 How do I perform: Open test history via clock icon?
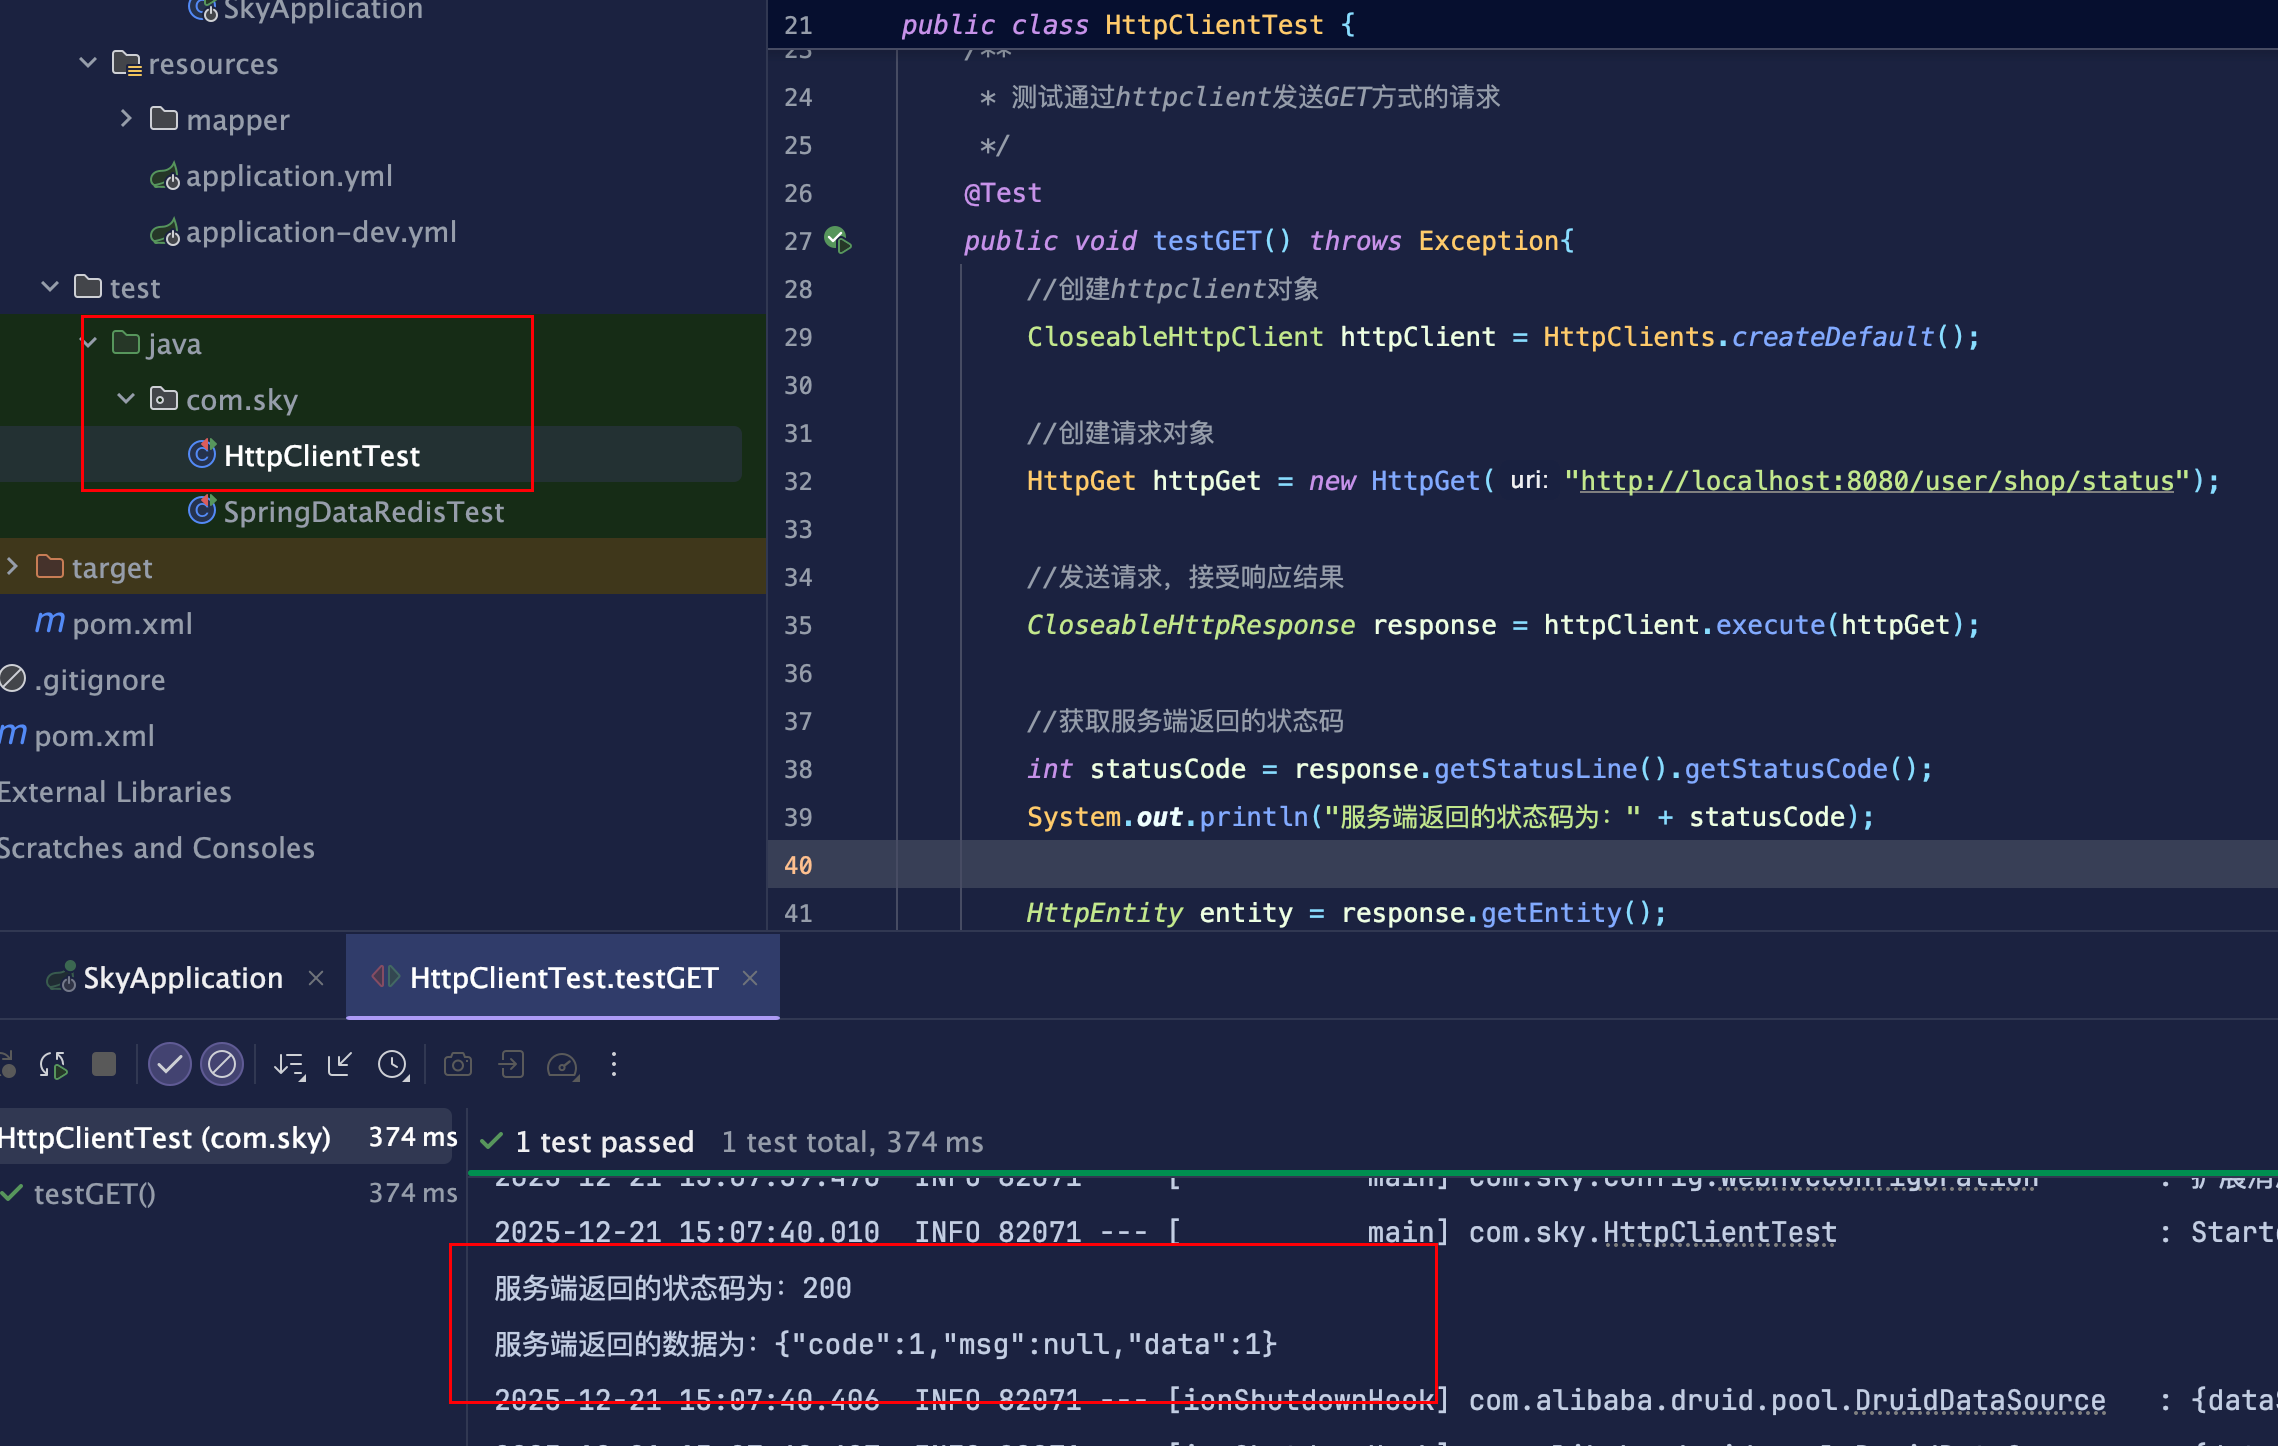click(394, 1064)
